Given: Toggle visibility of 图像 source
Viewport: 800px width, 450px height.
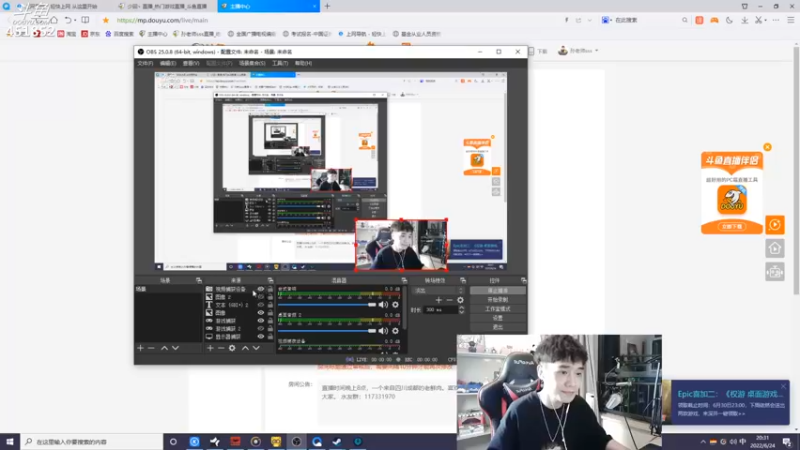Looking at the screenshot, I should point(261,313).
